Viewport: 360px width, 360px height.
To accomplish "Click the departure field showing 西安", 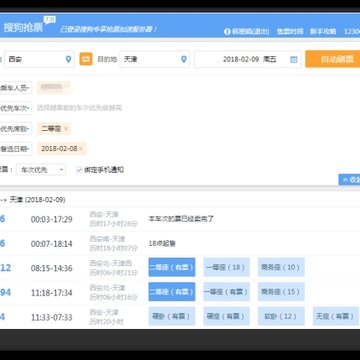I will [x=39, y=59].
